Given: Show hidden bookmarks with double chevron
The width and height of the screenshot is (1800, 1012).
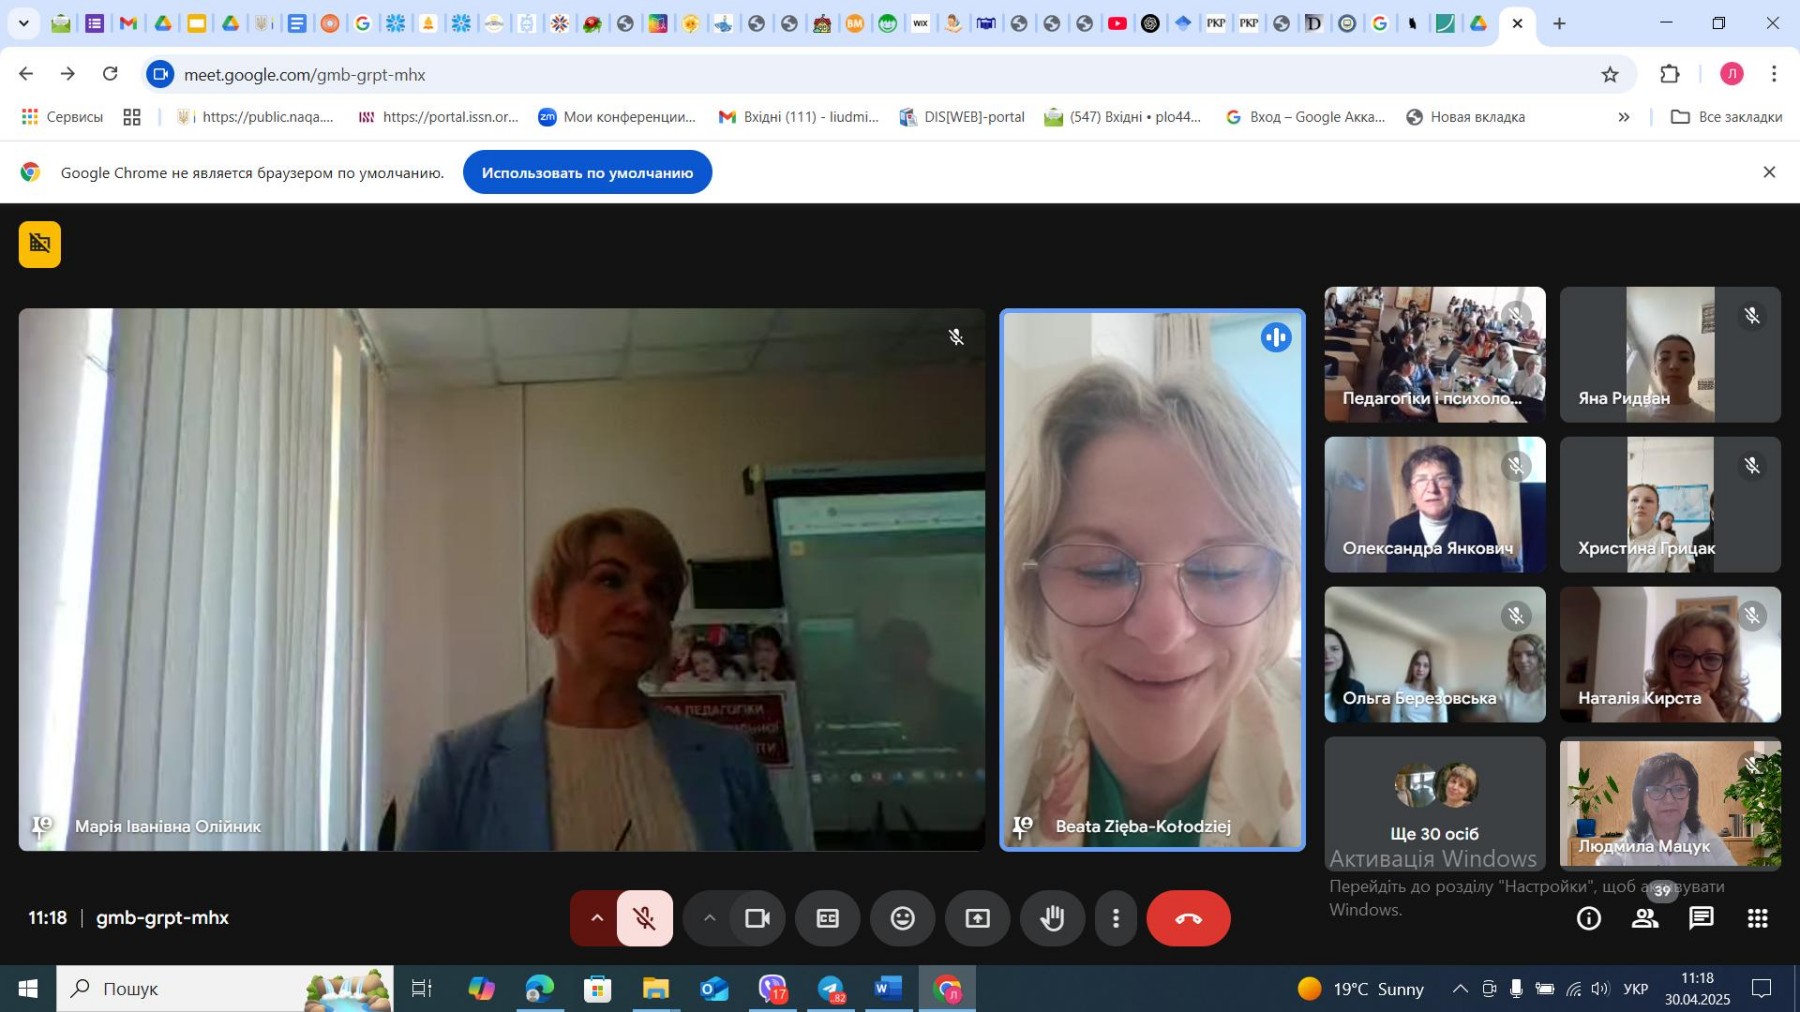Looking at the screenshot, I should tap(1624, 117).
